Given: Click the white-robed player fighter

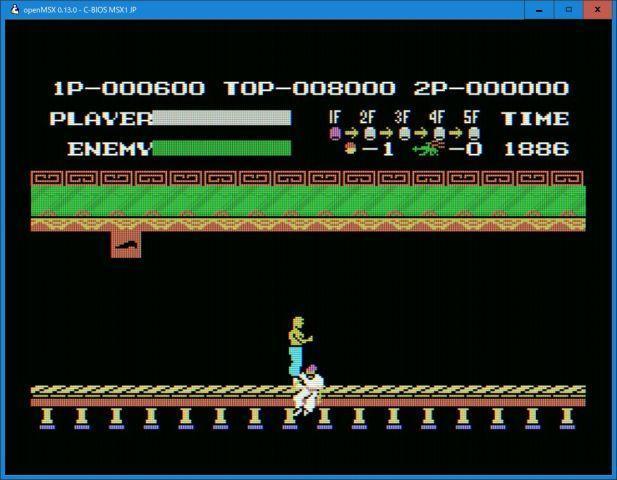Looking at the screenshot, I should (308, 390).
